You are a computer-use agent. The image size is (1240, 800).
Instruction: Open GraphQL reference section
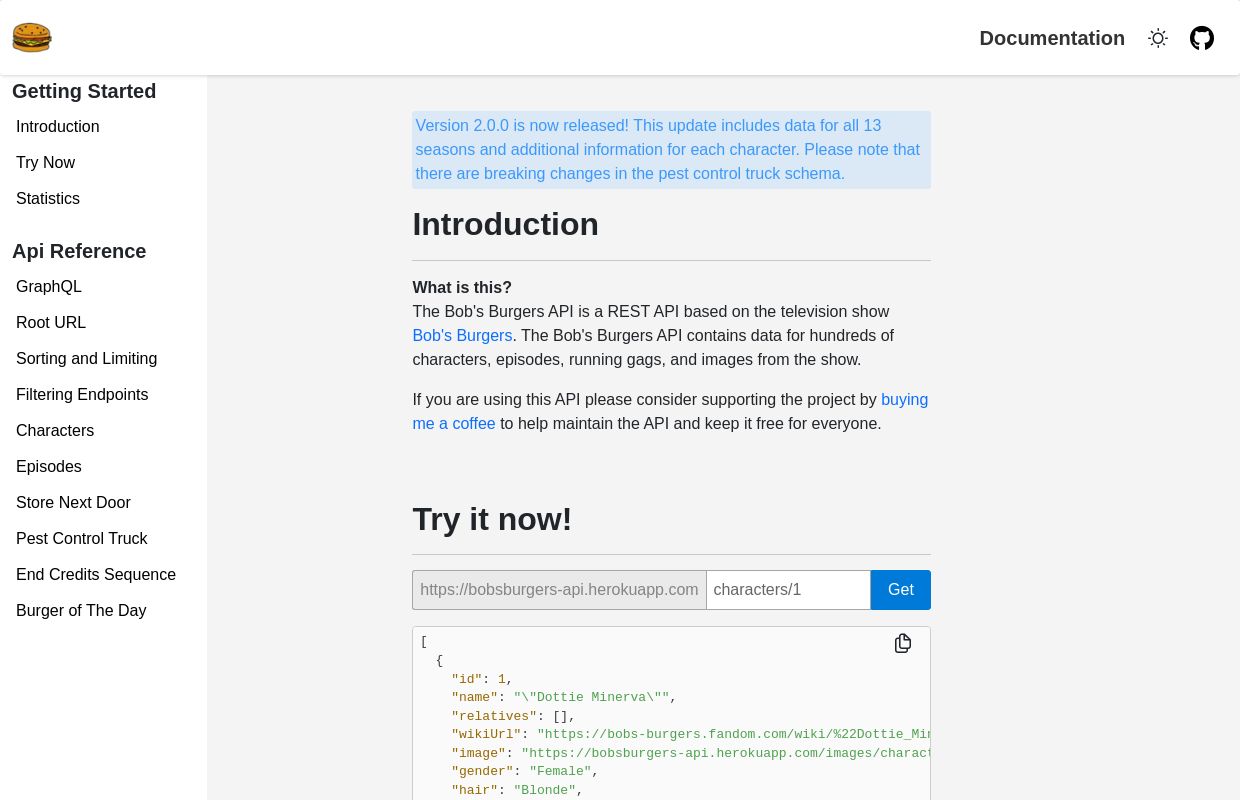pyautogui.click(x=49, y=287)
